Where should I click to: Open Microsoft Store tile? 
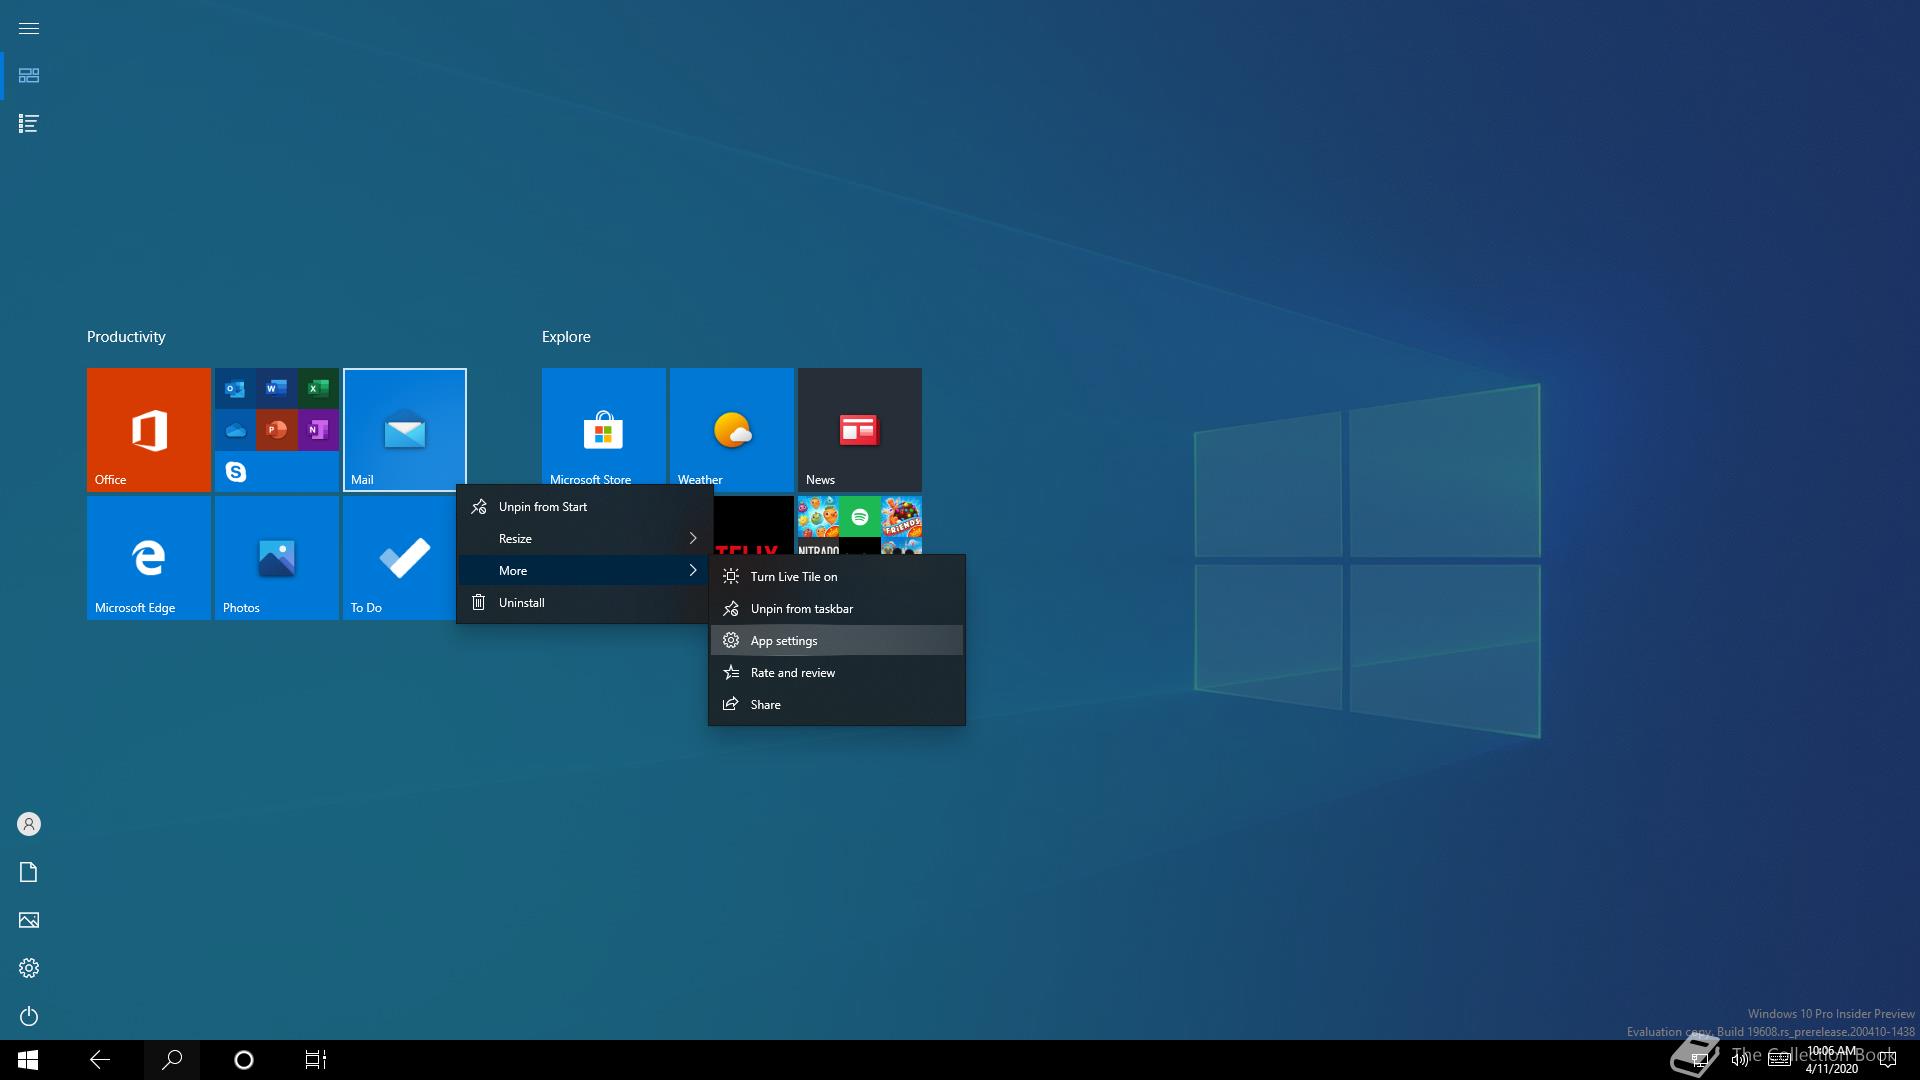pos(603,426)
